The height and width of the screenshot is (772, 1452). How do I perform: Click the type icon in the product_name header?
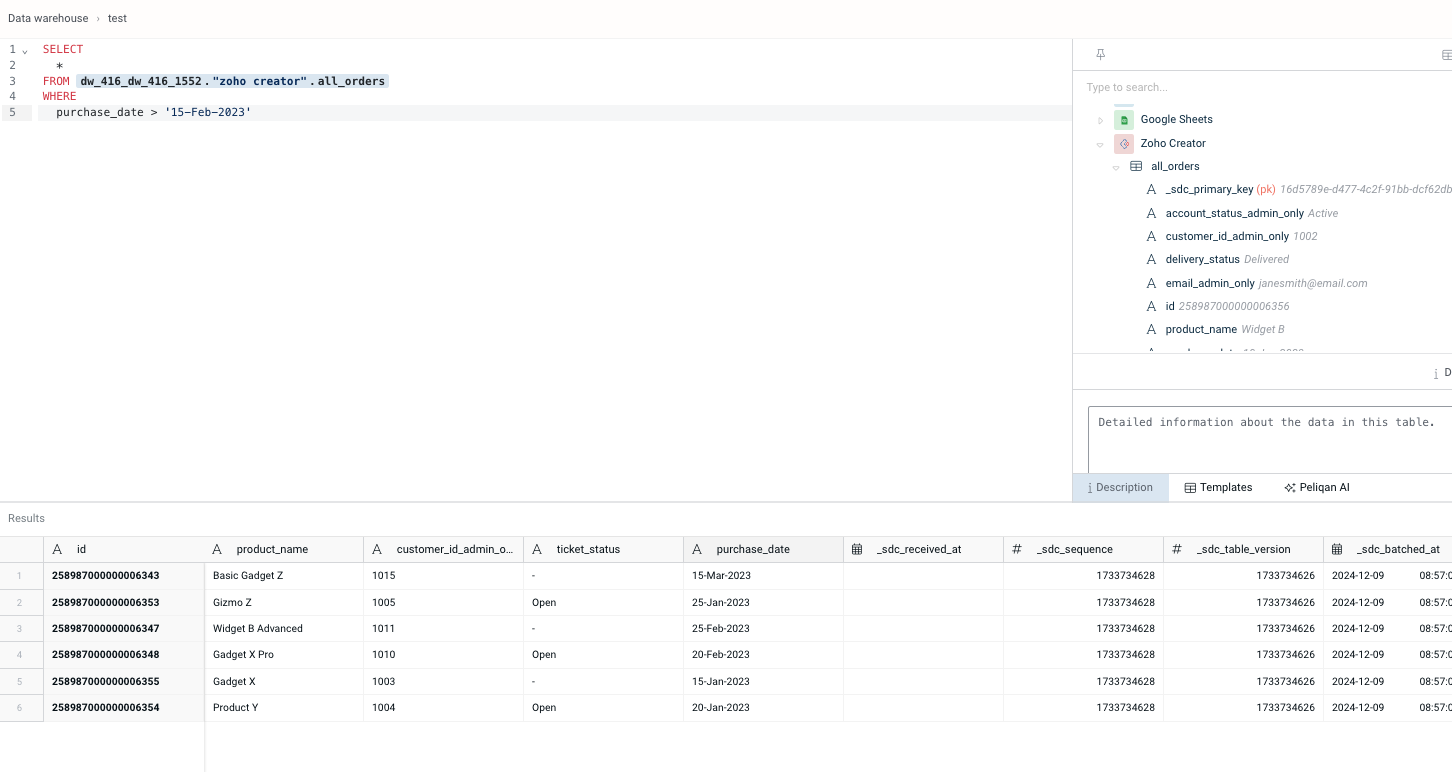[x=217, y=549]
